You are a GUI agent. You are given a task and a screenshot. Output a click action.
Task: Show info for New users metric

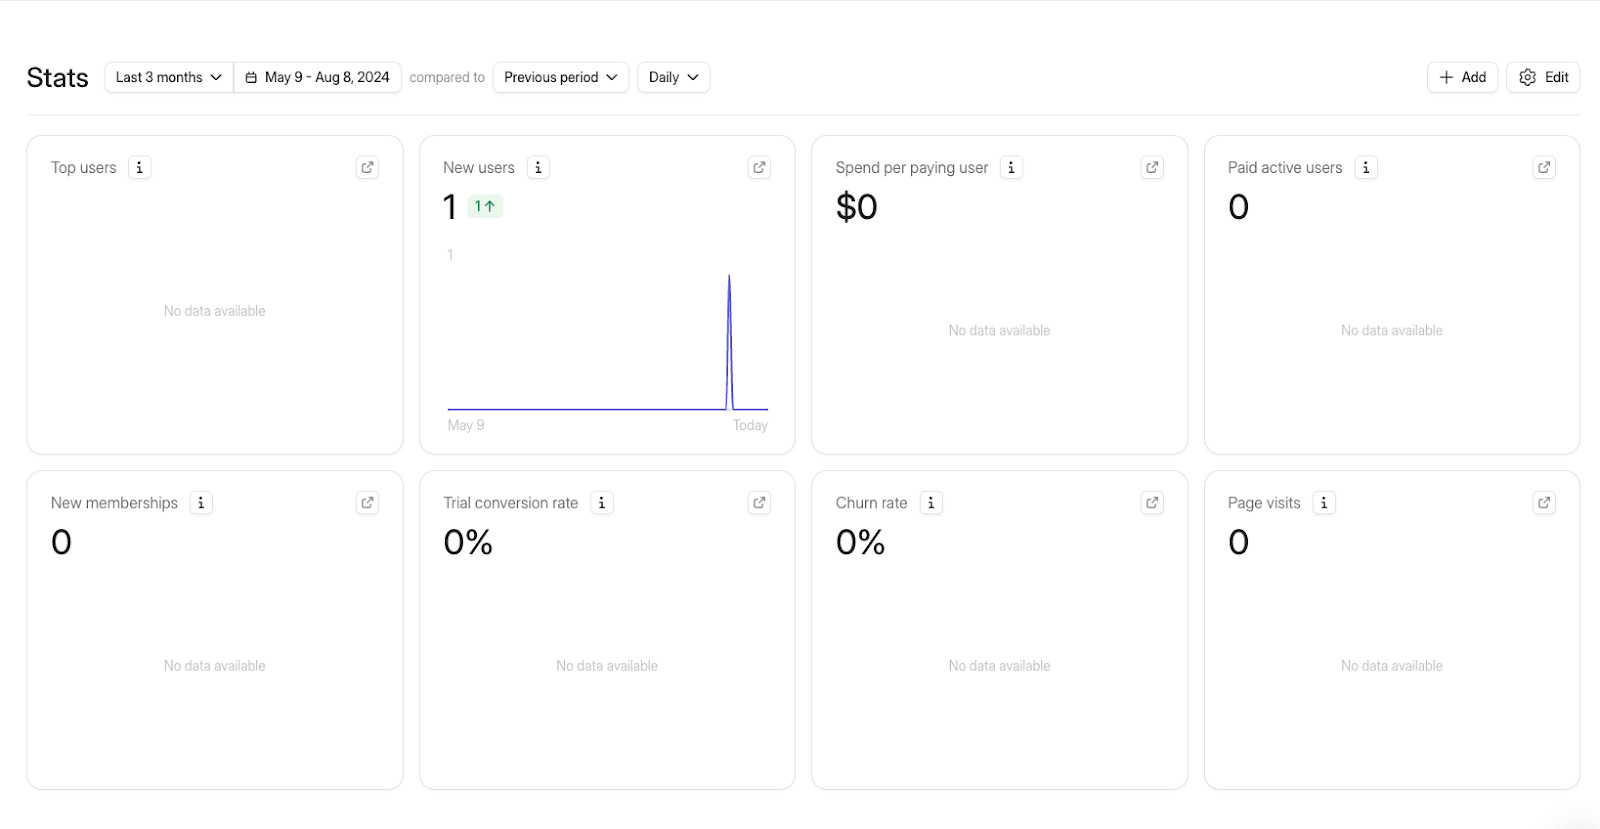[x=538, y=168]
